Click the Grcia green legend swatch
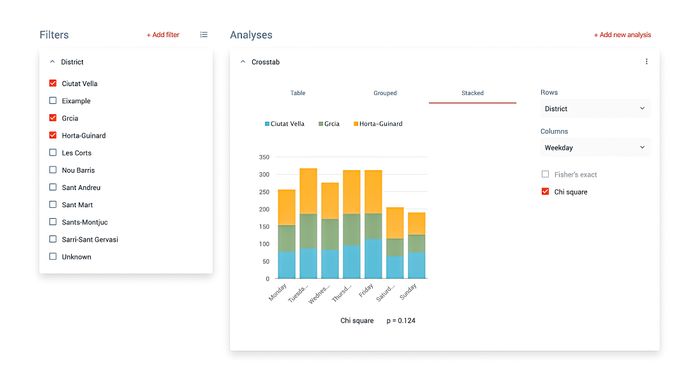The image size is (700, 375). click(321, 124)
